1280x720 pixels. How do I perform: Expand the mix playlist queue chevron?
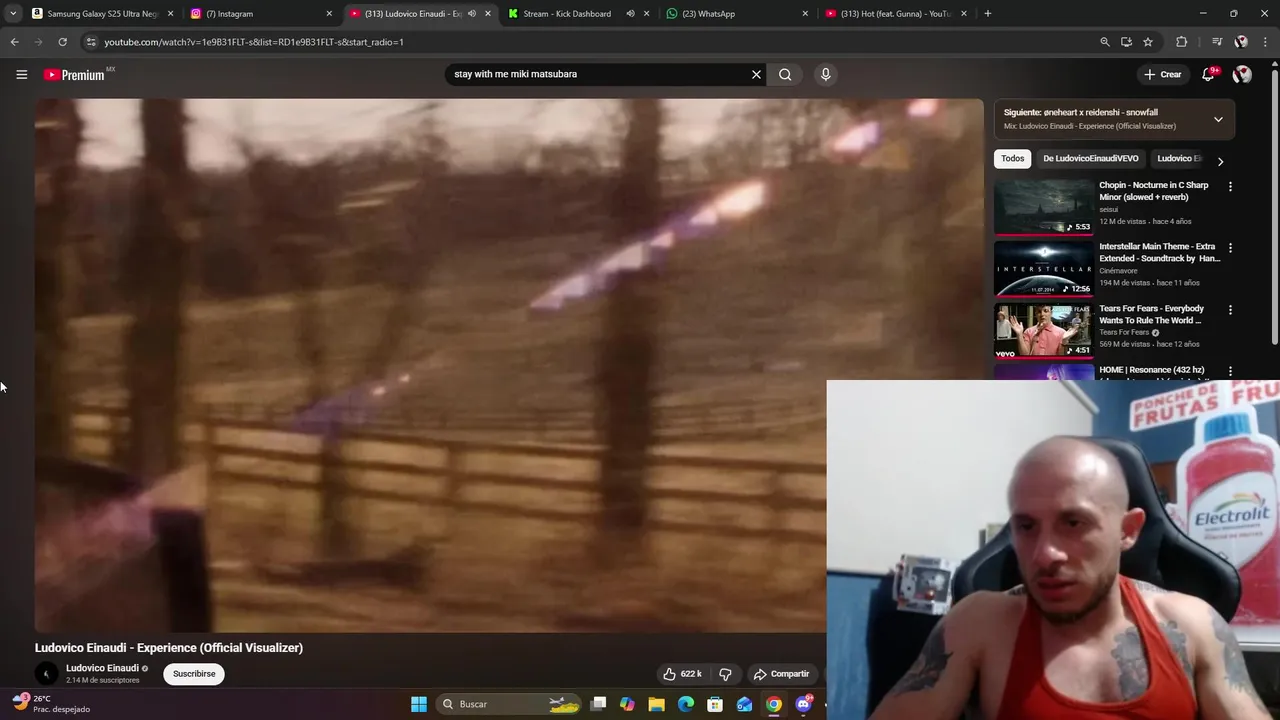point(1218,119)
